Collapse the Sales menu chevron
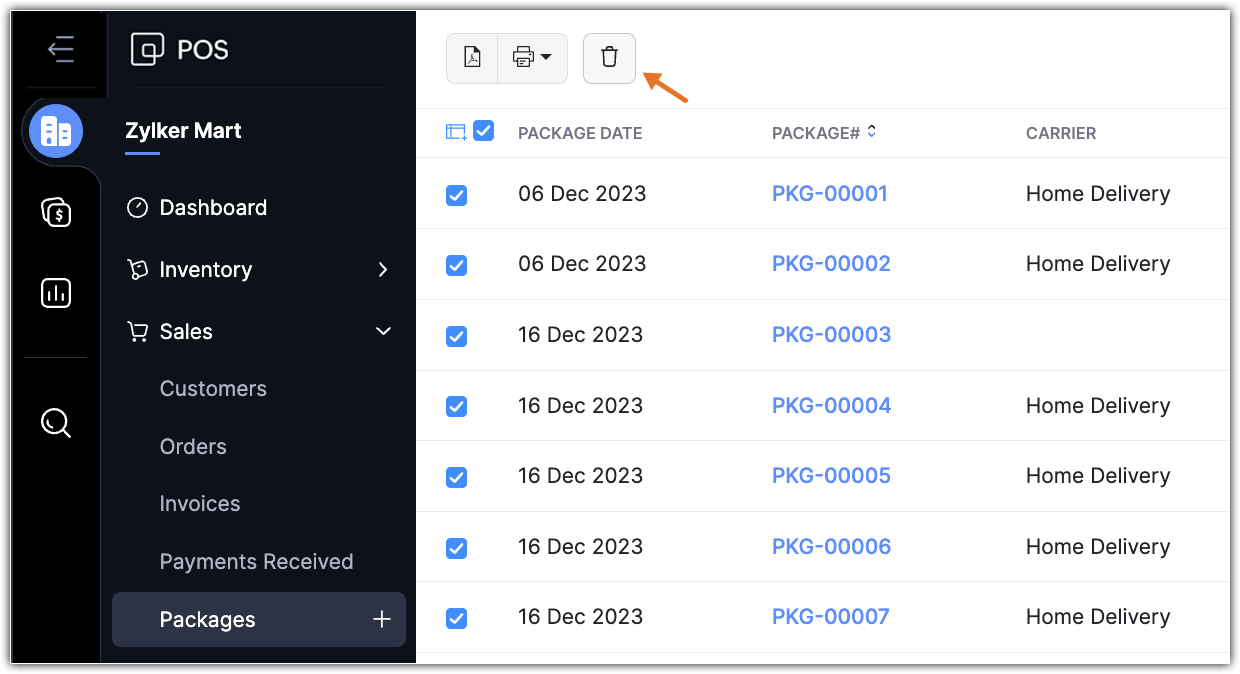This screenshot has height=674, width=1240. point(382,332)
